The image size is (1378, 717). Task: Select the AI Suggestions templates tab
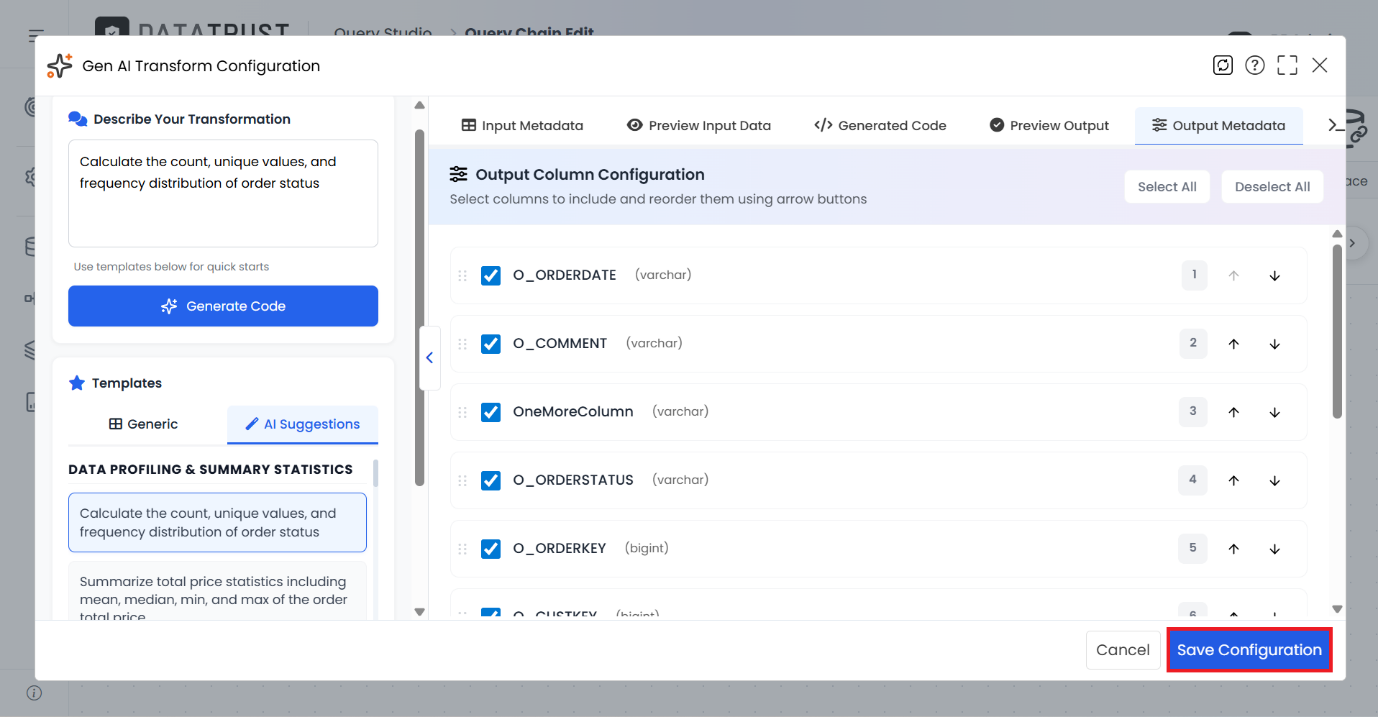303,424
